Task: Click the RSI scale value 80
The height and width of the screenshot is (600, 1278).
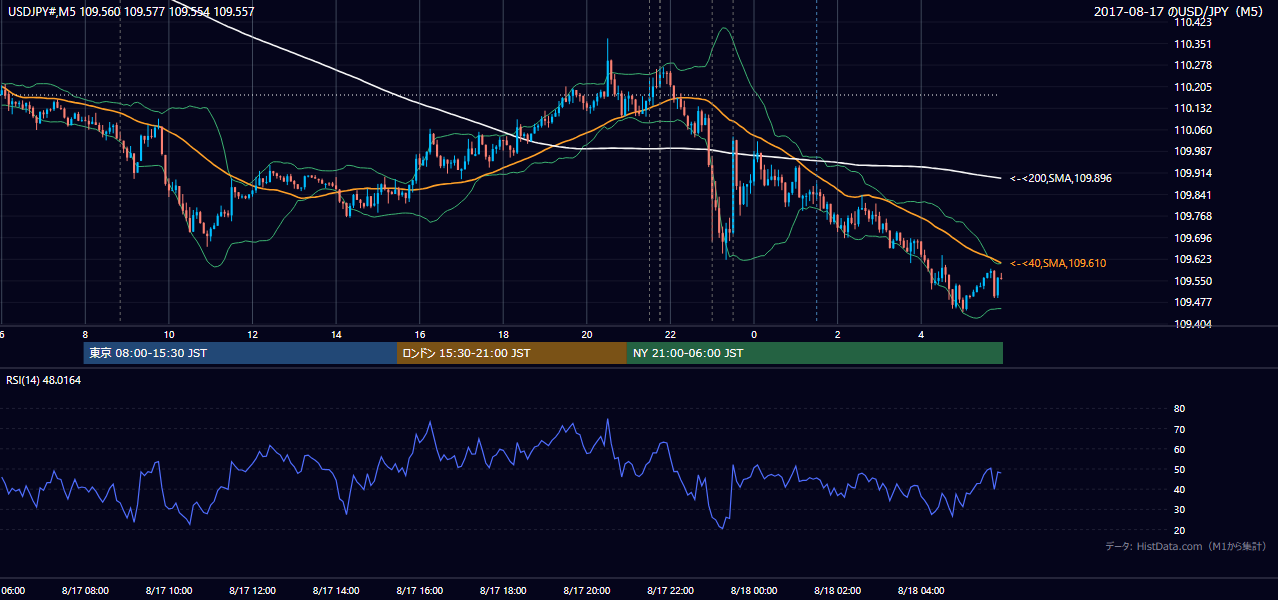Action: [x=1180, y=409]
